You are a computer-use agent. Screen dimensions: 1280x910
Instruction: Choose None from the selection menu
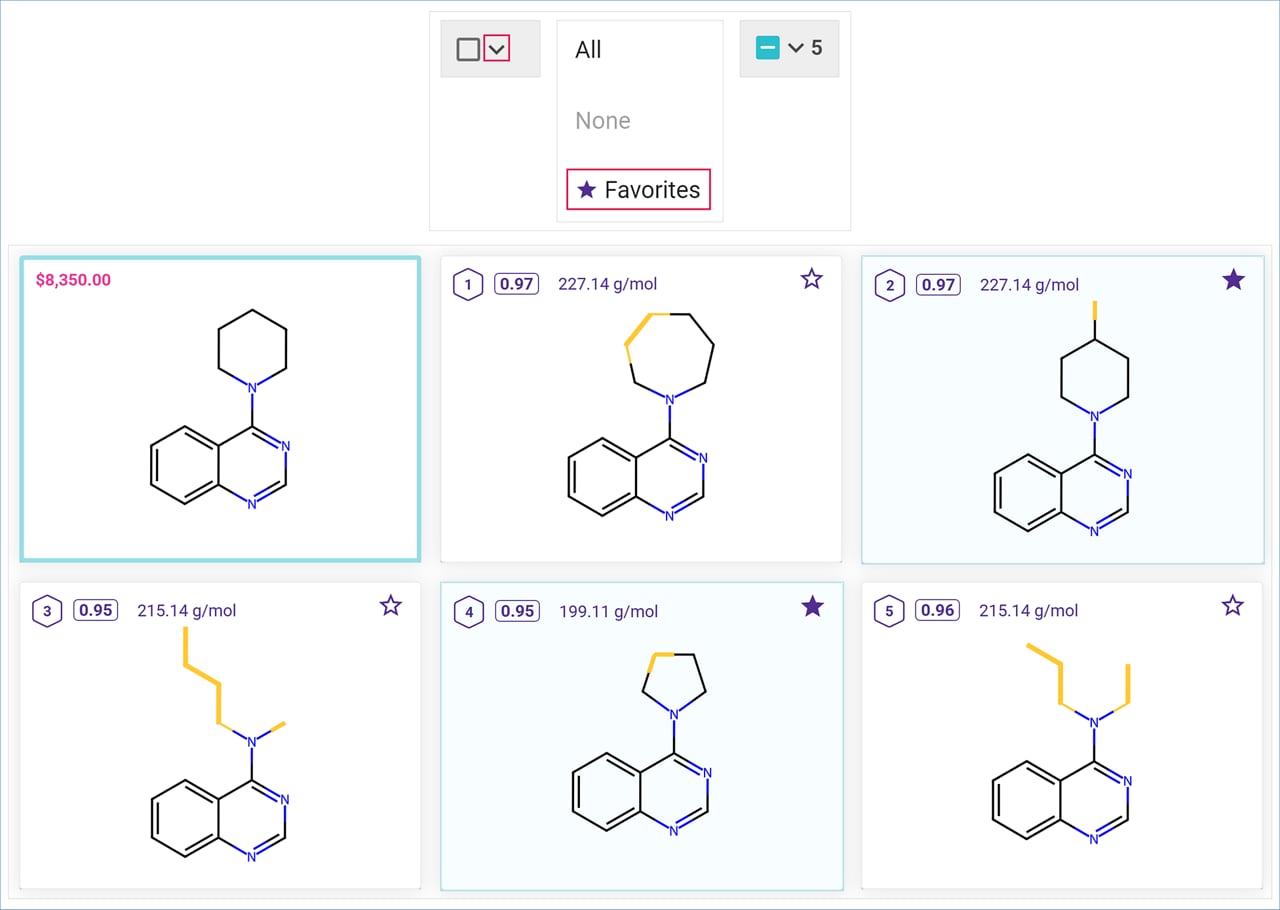click(602, 121)
